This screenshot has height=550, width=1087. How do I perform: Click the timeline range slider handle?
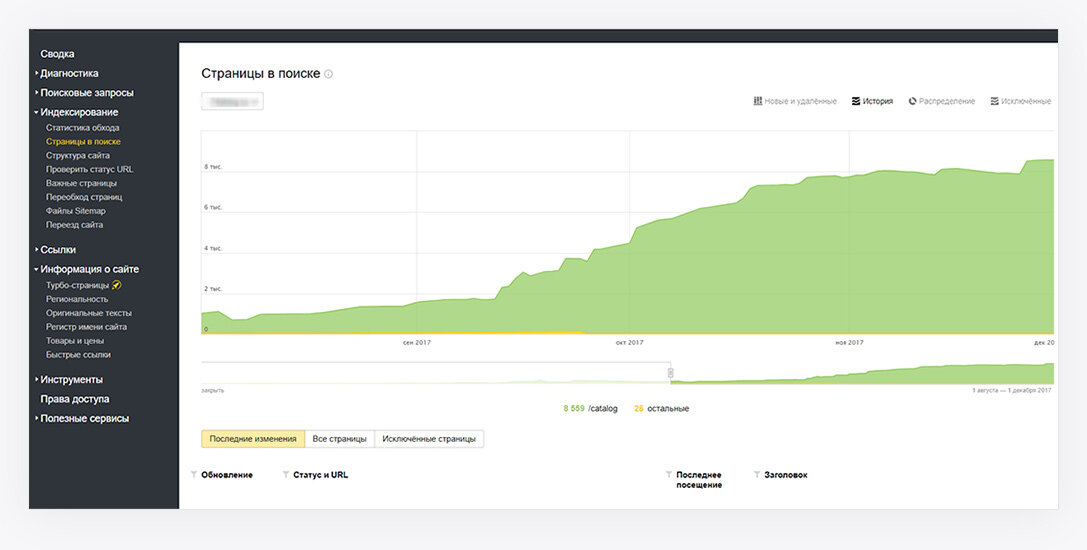pos(670,373)
